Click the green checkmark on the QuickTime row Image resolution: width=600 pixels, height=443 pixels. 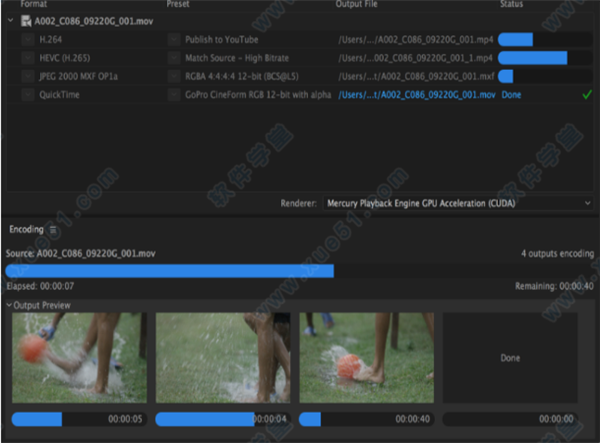coord(586,94)
